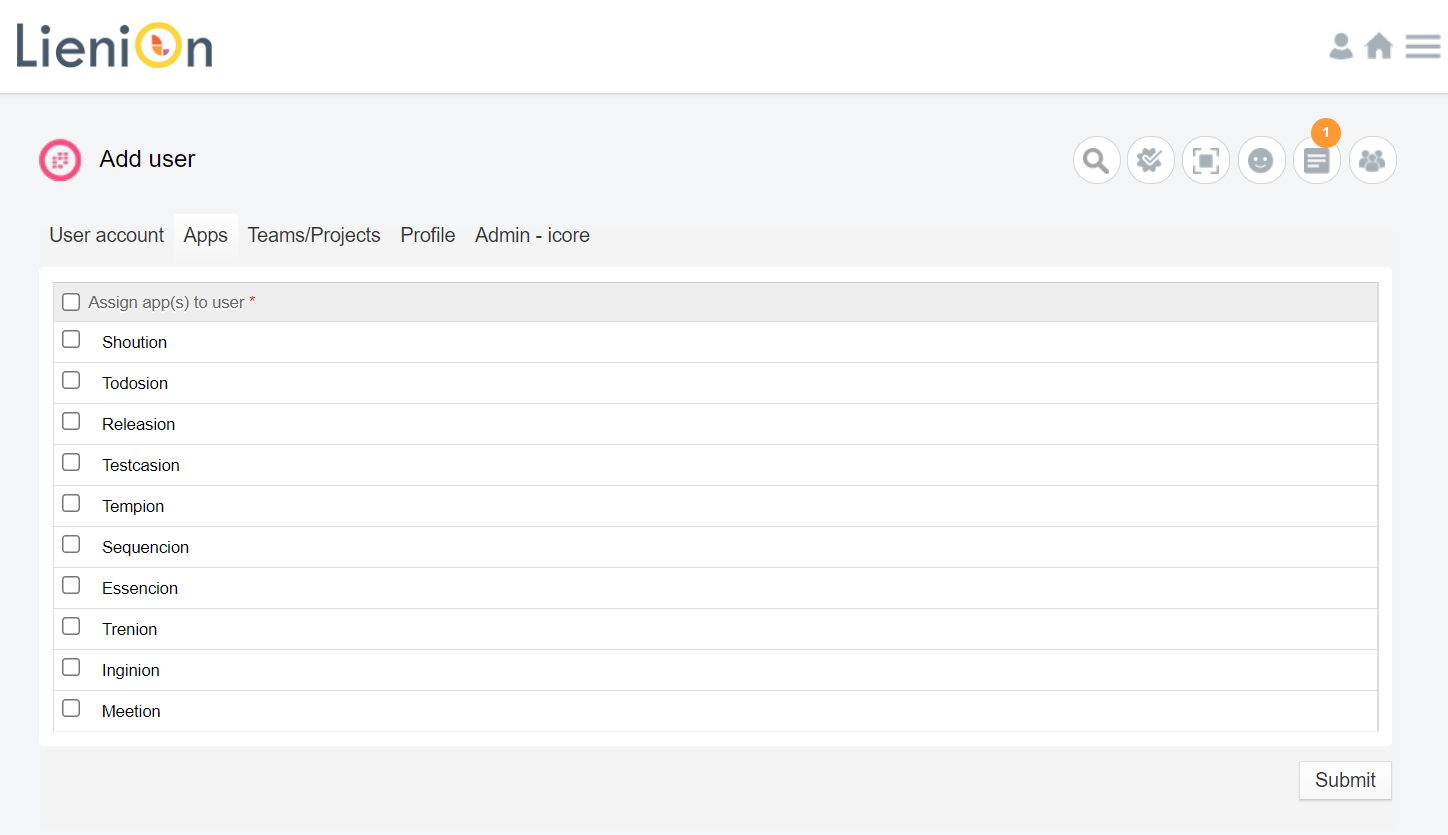1448x835 pixels.
Task: Click the pink Add user app icon
Action: click(60, 160)
